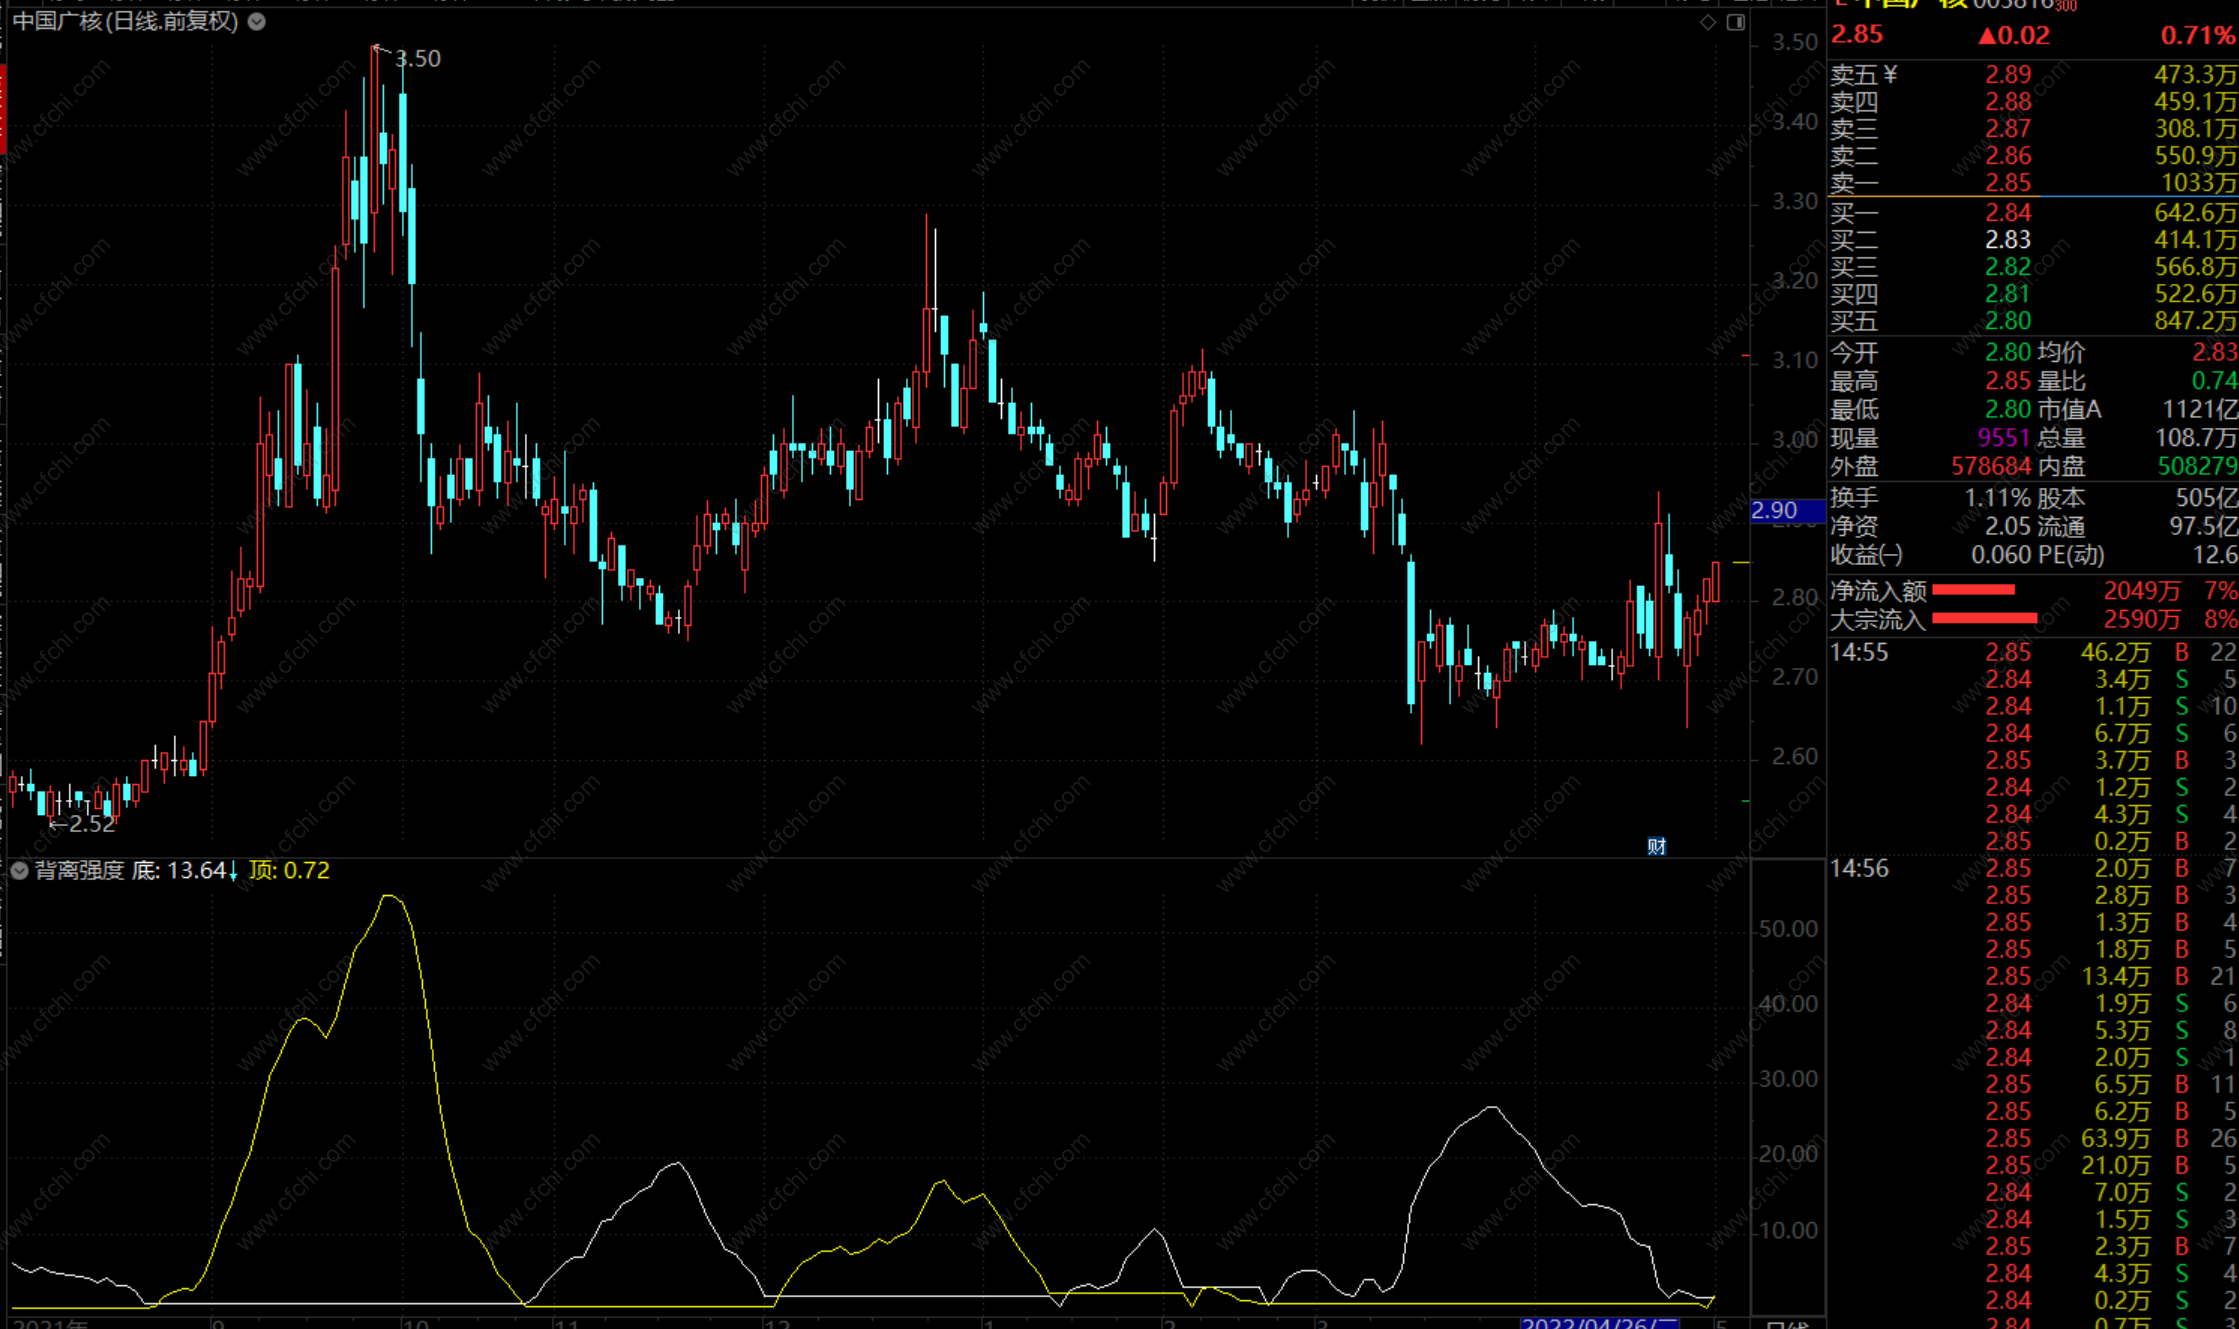This screenshot has height=1329, width=2239.
Task: Click the 日线 period selector at bottom
Action: 1787,1324
